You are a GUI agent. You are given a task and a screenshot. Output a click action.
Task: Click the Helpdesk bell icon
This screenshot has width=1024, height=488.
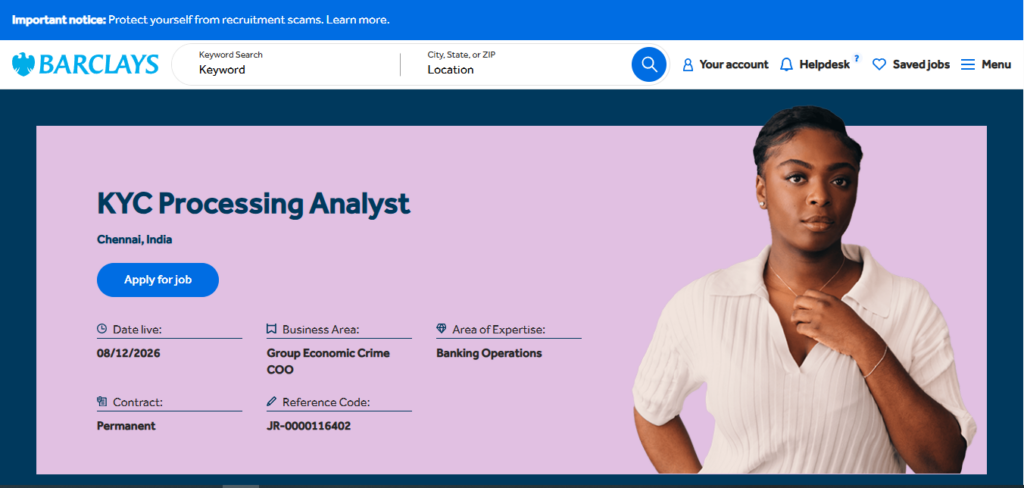(x=787, y=65)
